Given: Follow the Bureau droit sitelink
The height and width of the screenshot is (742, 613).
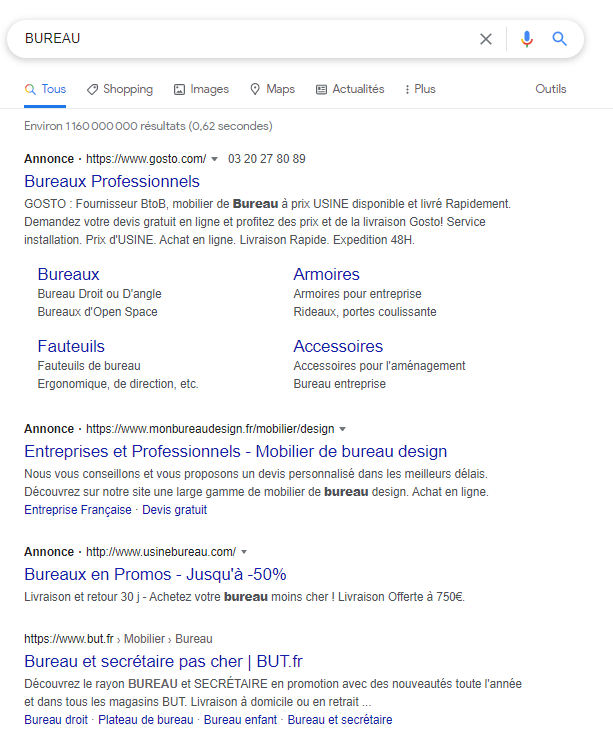Looking at the screenshot, I should pos(56,720).
